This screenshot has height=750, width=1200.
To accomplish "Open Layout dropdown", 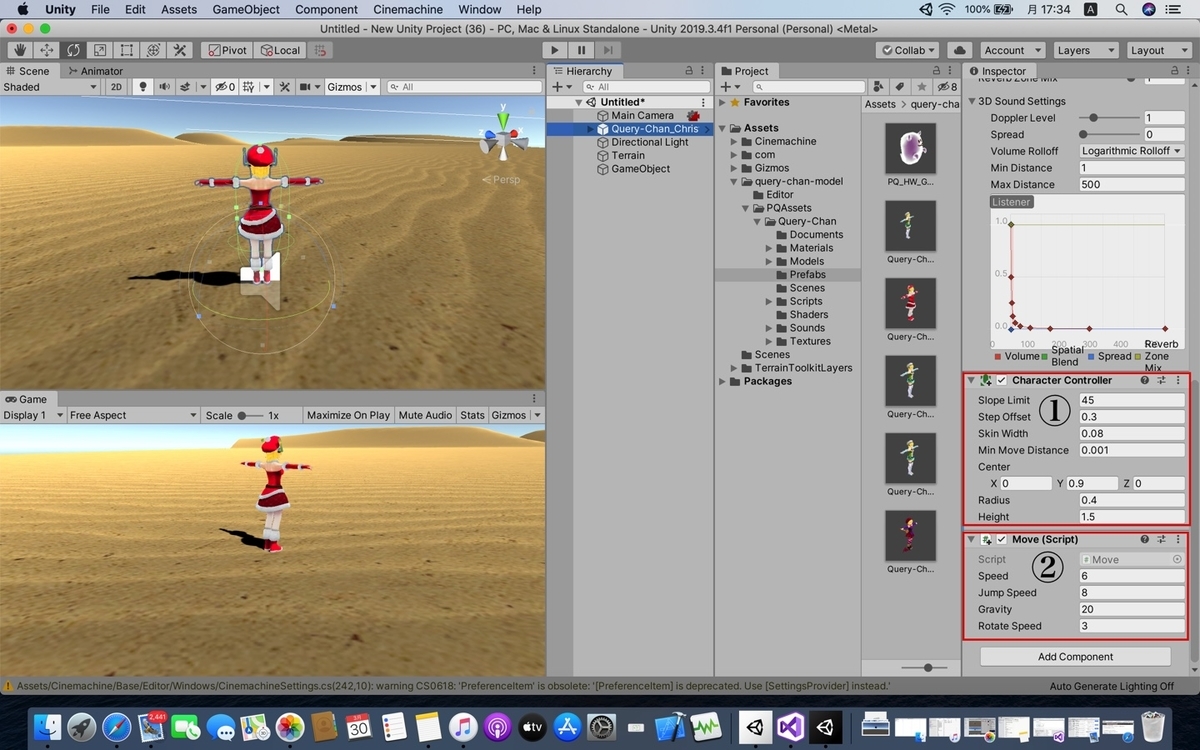I will 1158,50.
